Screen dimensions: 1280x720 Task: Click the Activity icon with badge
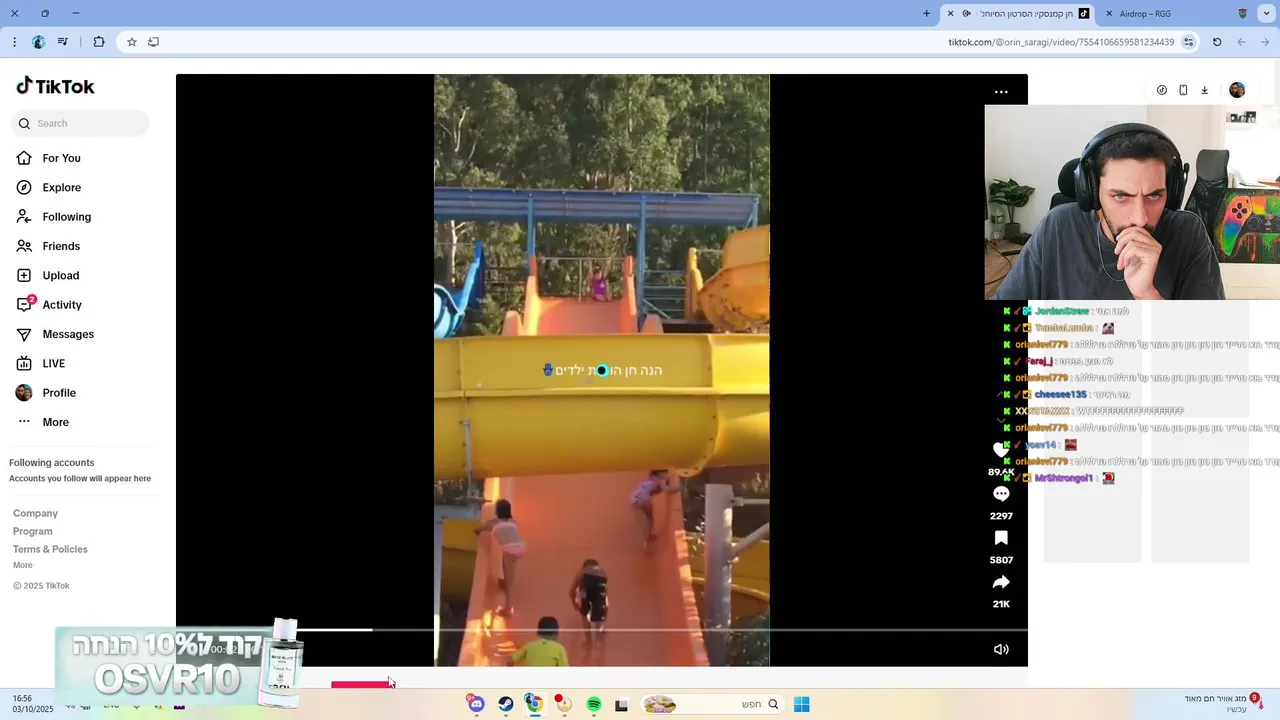pyautogui.click(x=24, y=304)
